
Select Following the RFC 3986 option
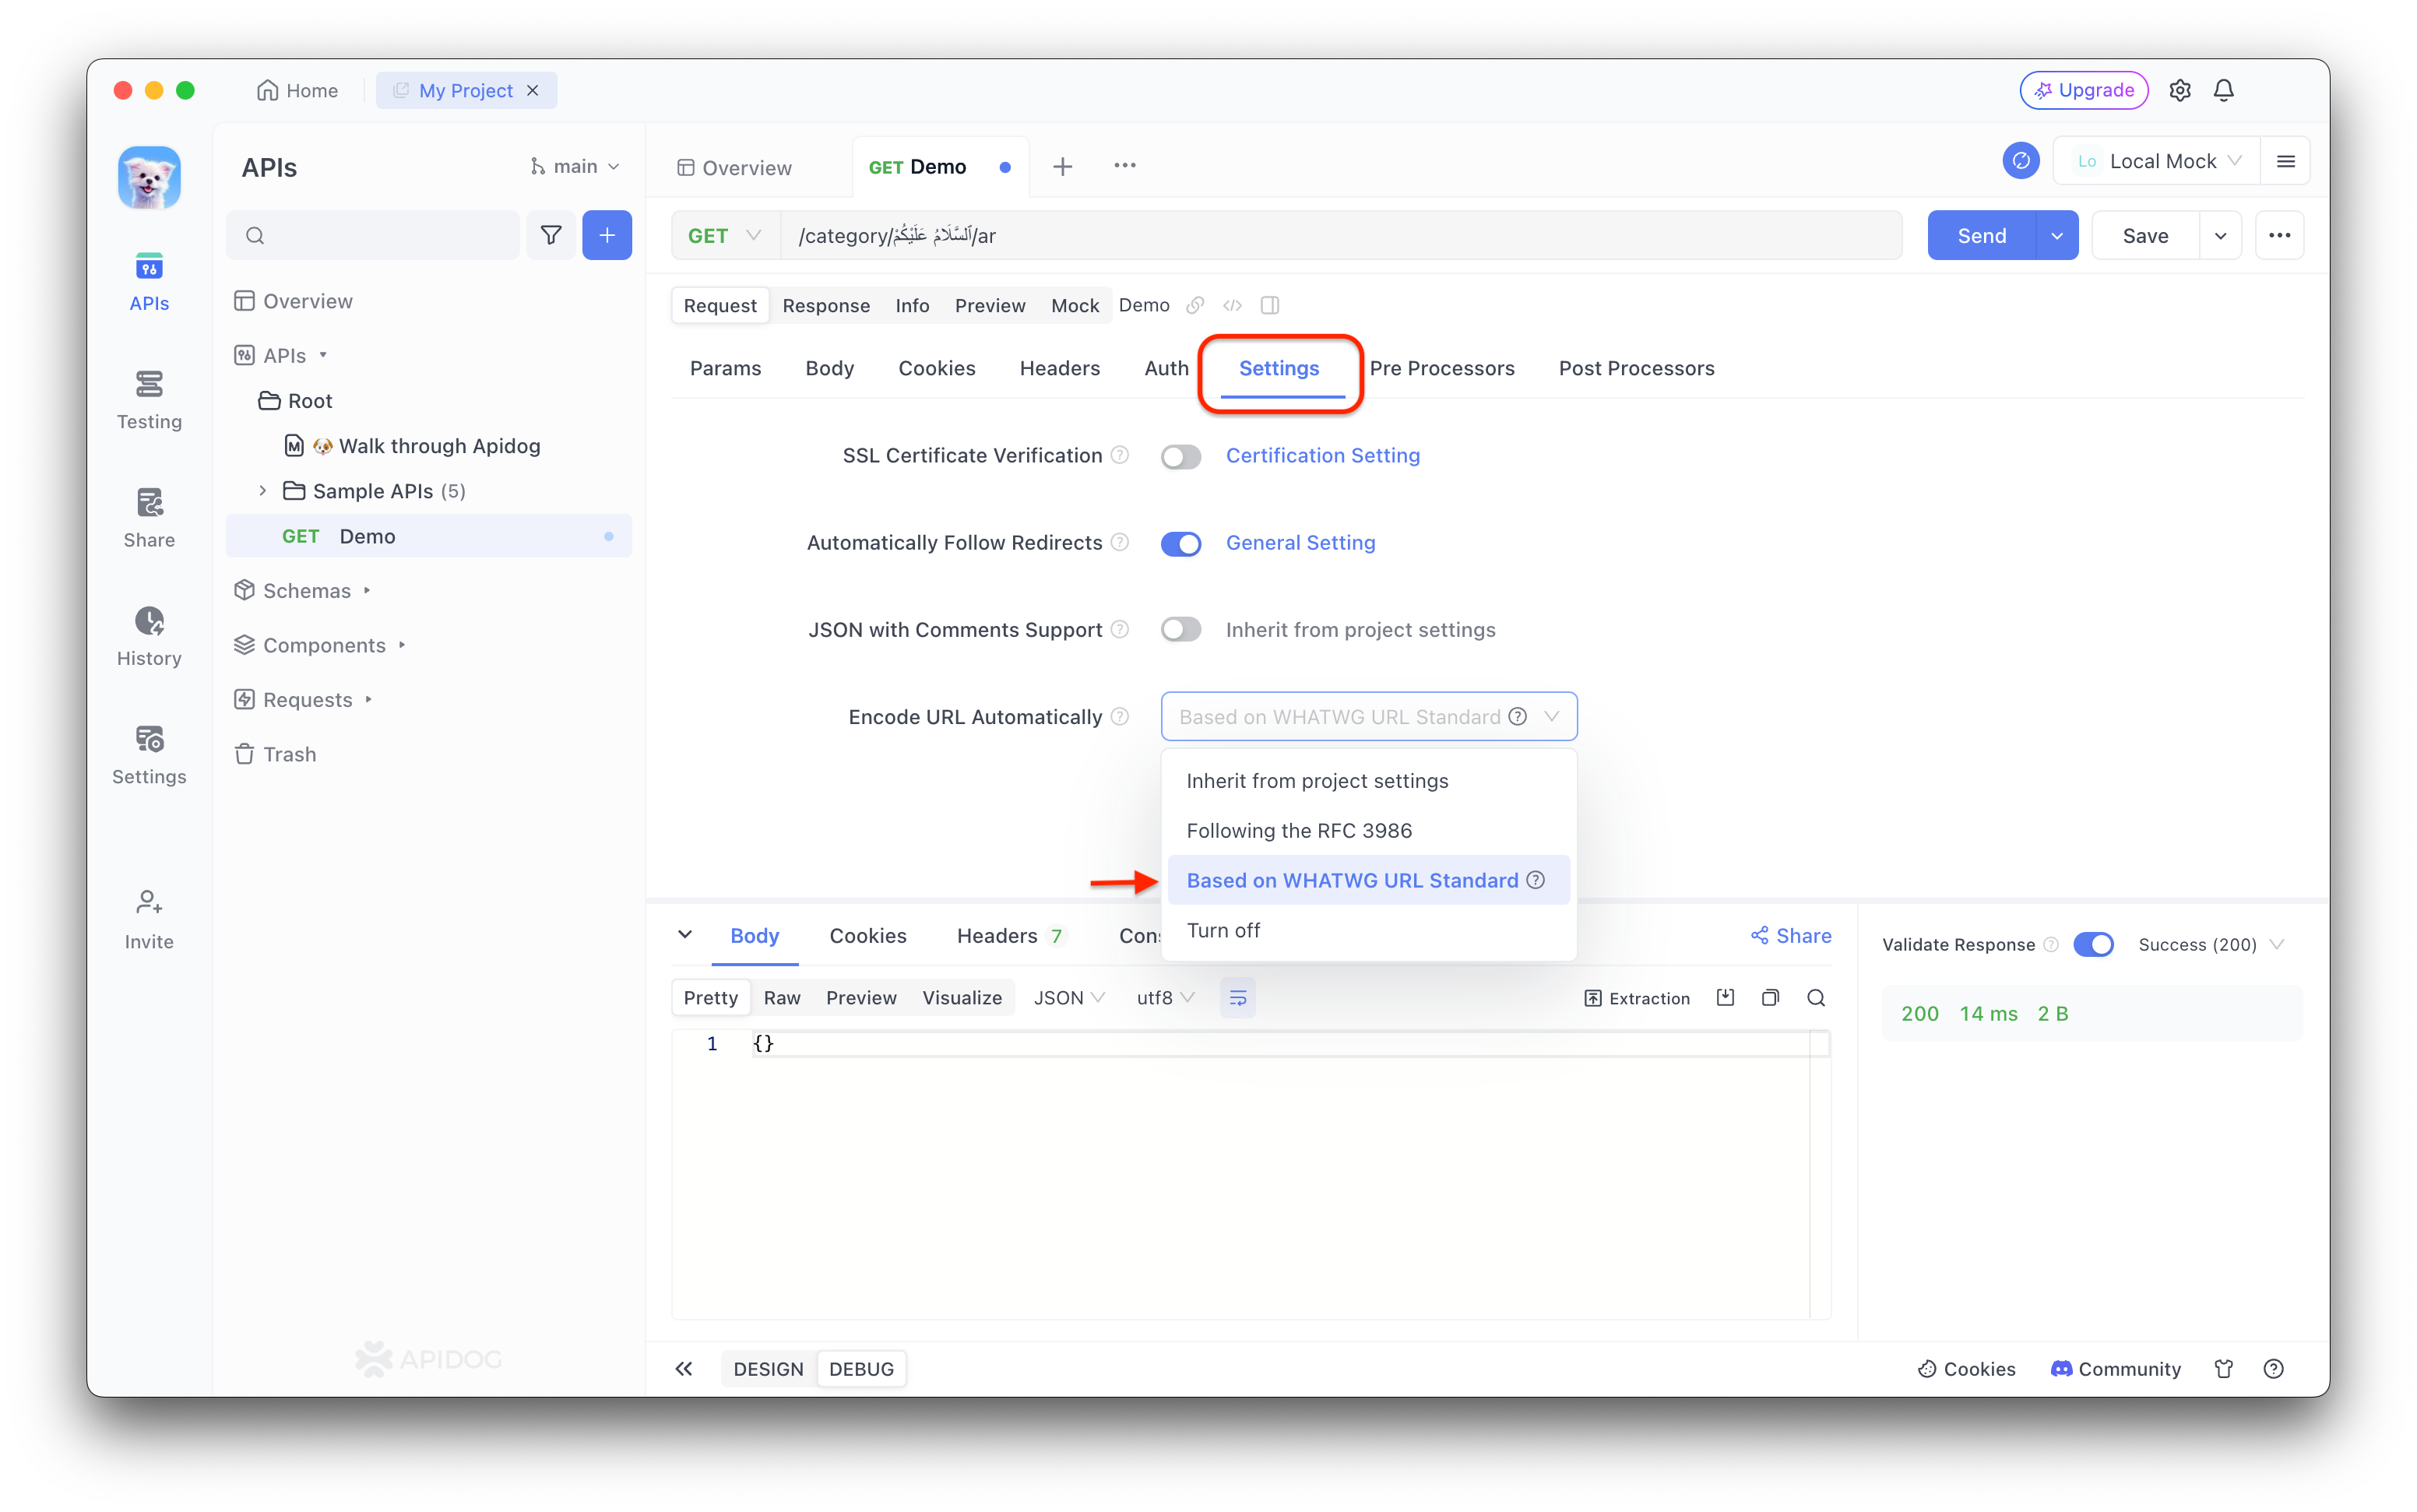tap(1299, 830)
